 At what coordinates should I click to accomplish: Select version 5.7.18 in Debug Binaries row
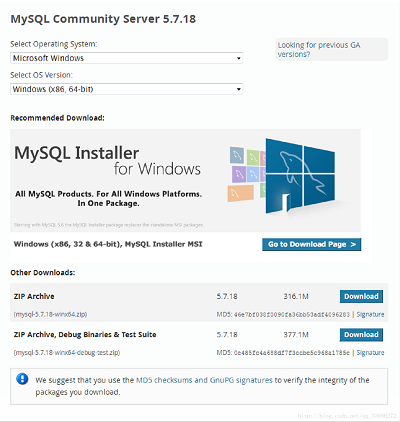click(227, 335)
